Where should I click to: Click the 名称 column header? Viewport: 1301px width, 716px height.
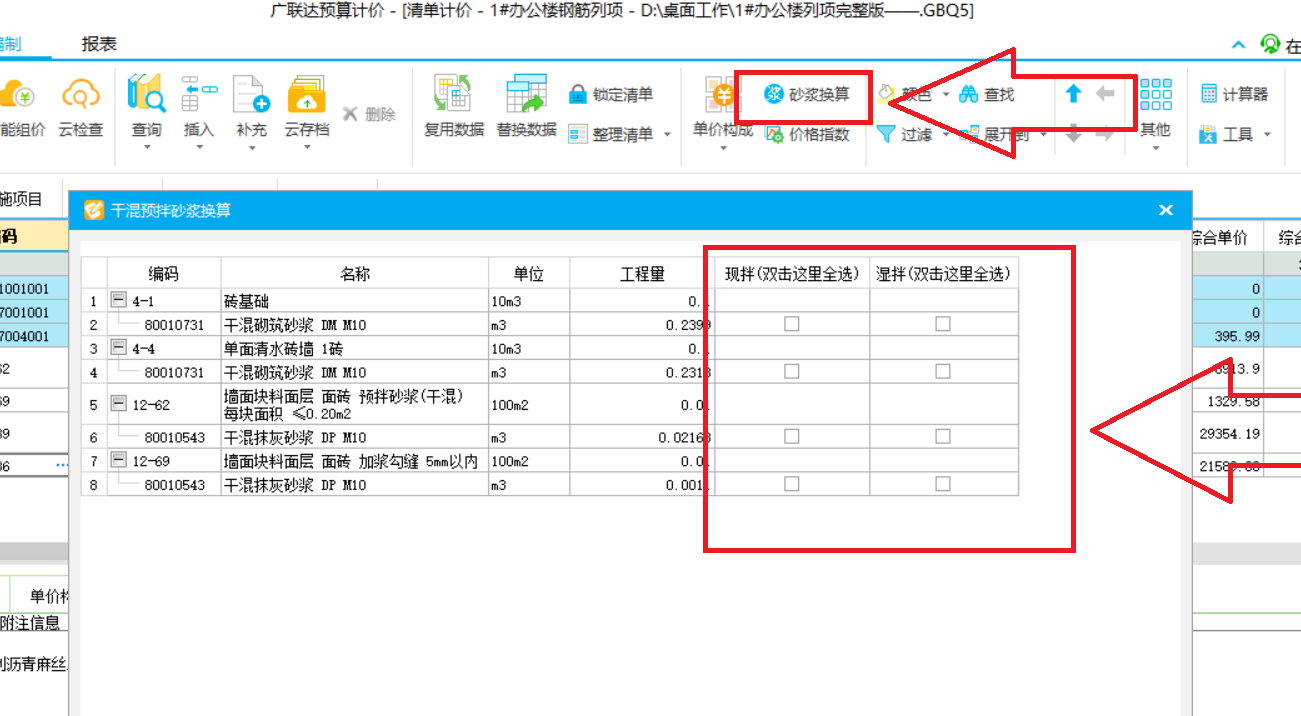(355, 273)
